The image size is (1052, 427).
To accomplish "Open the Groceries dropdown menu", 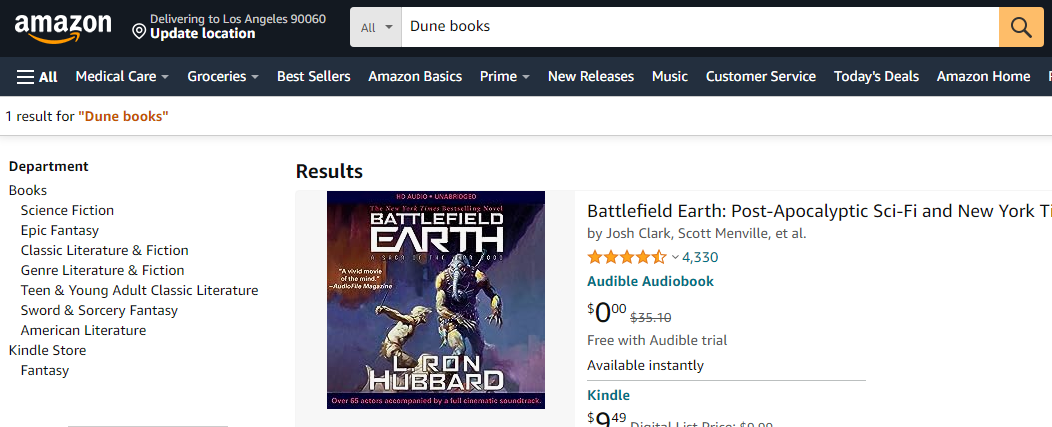I will pos(223,76).
